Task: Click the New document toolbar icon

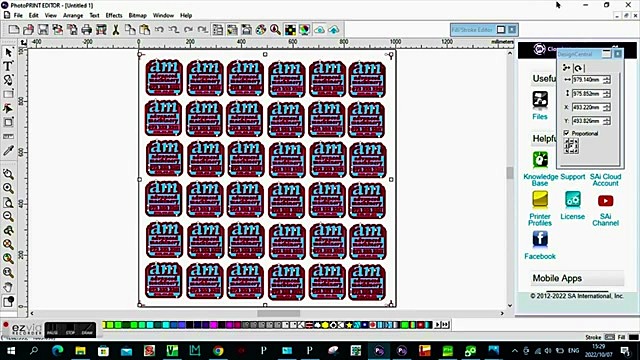Action: click(x=14, y=30)
